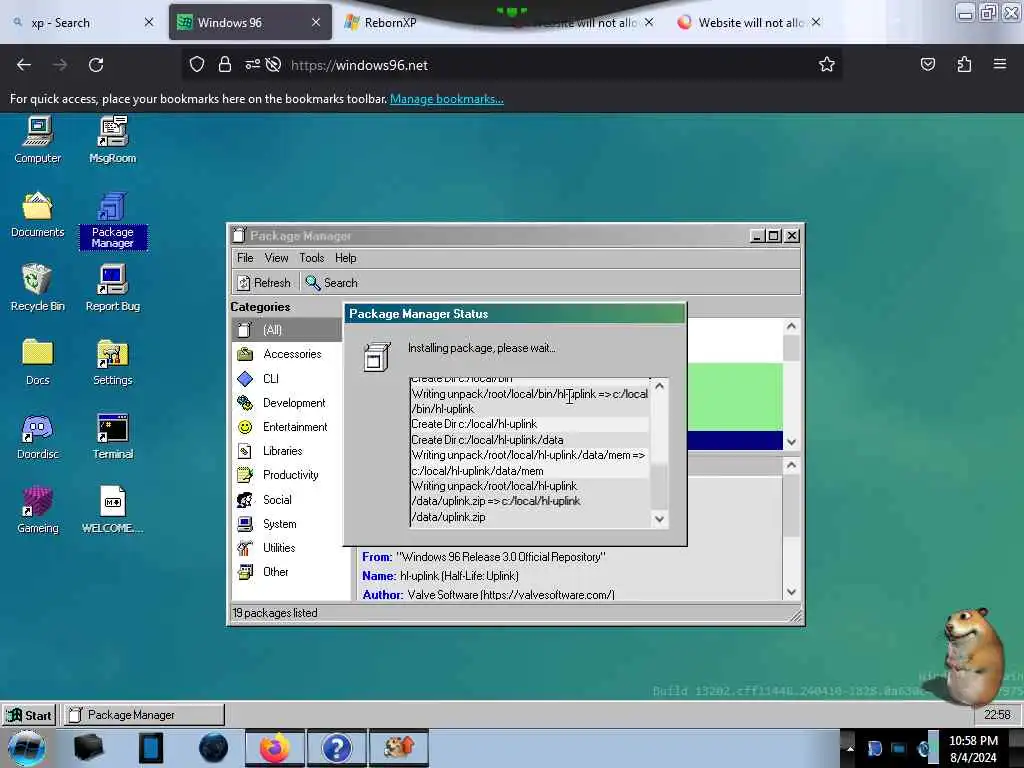Screen dimensions: 1024x768
Task: Click the 'Name: hl-uplink (Half-Life: Uplink)' line
Action: click(440, 576)
